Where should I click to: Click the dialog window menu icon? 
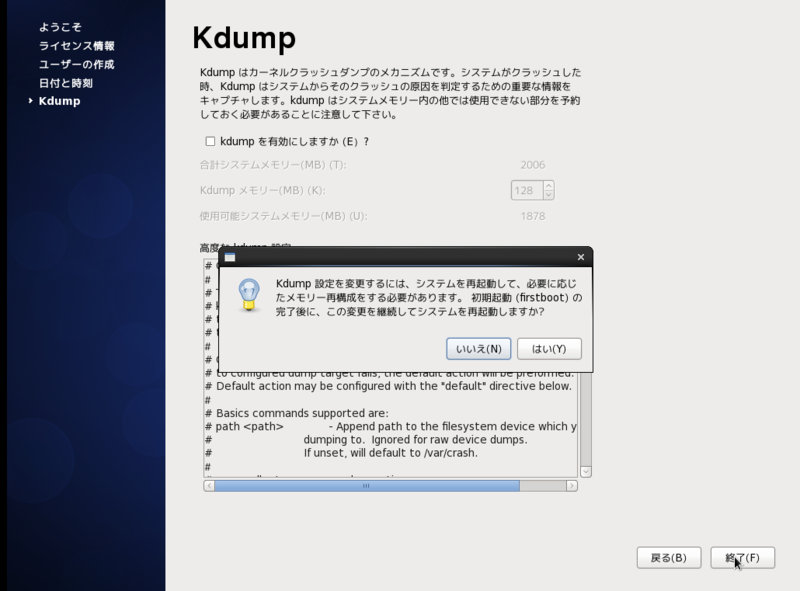pyautogui.click(x=230, y=257)
